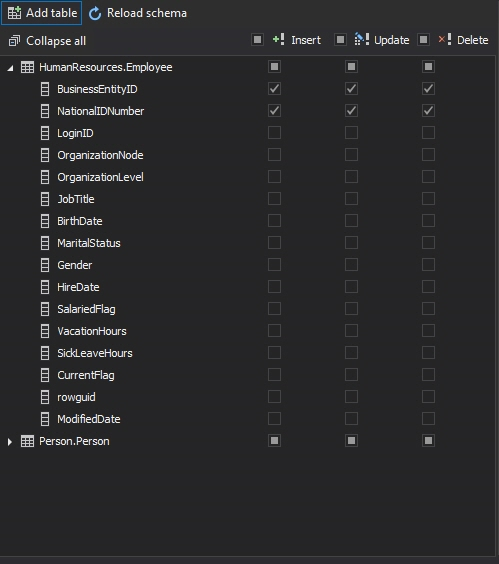Click the Collapse all stacked squares icon

(x=14, y=41)
